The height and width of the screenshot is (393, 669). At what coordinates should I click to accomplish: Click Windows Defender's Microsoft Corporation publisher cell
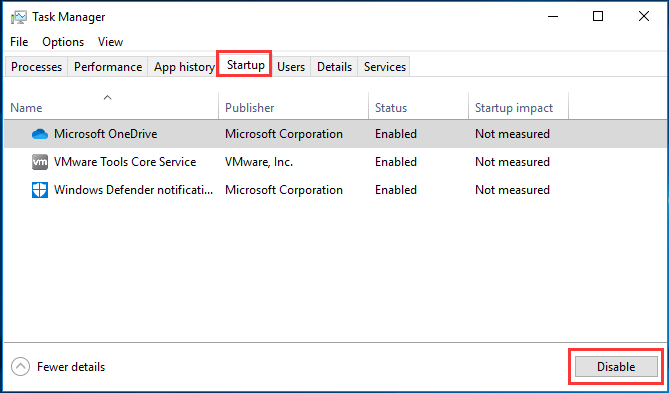coord(284,190)
